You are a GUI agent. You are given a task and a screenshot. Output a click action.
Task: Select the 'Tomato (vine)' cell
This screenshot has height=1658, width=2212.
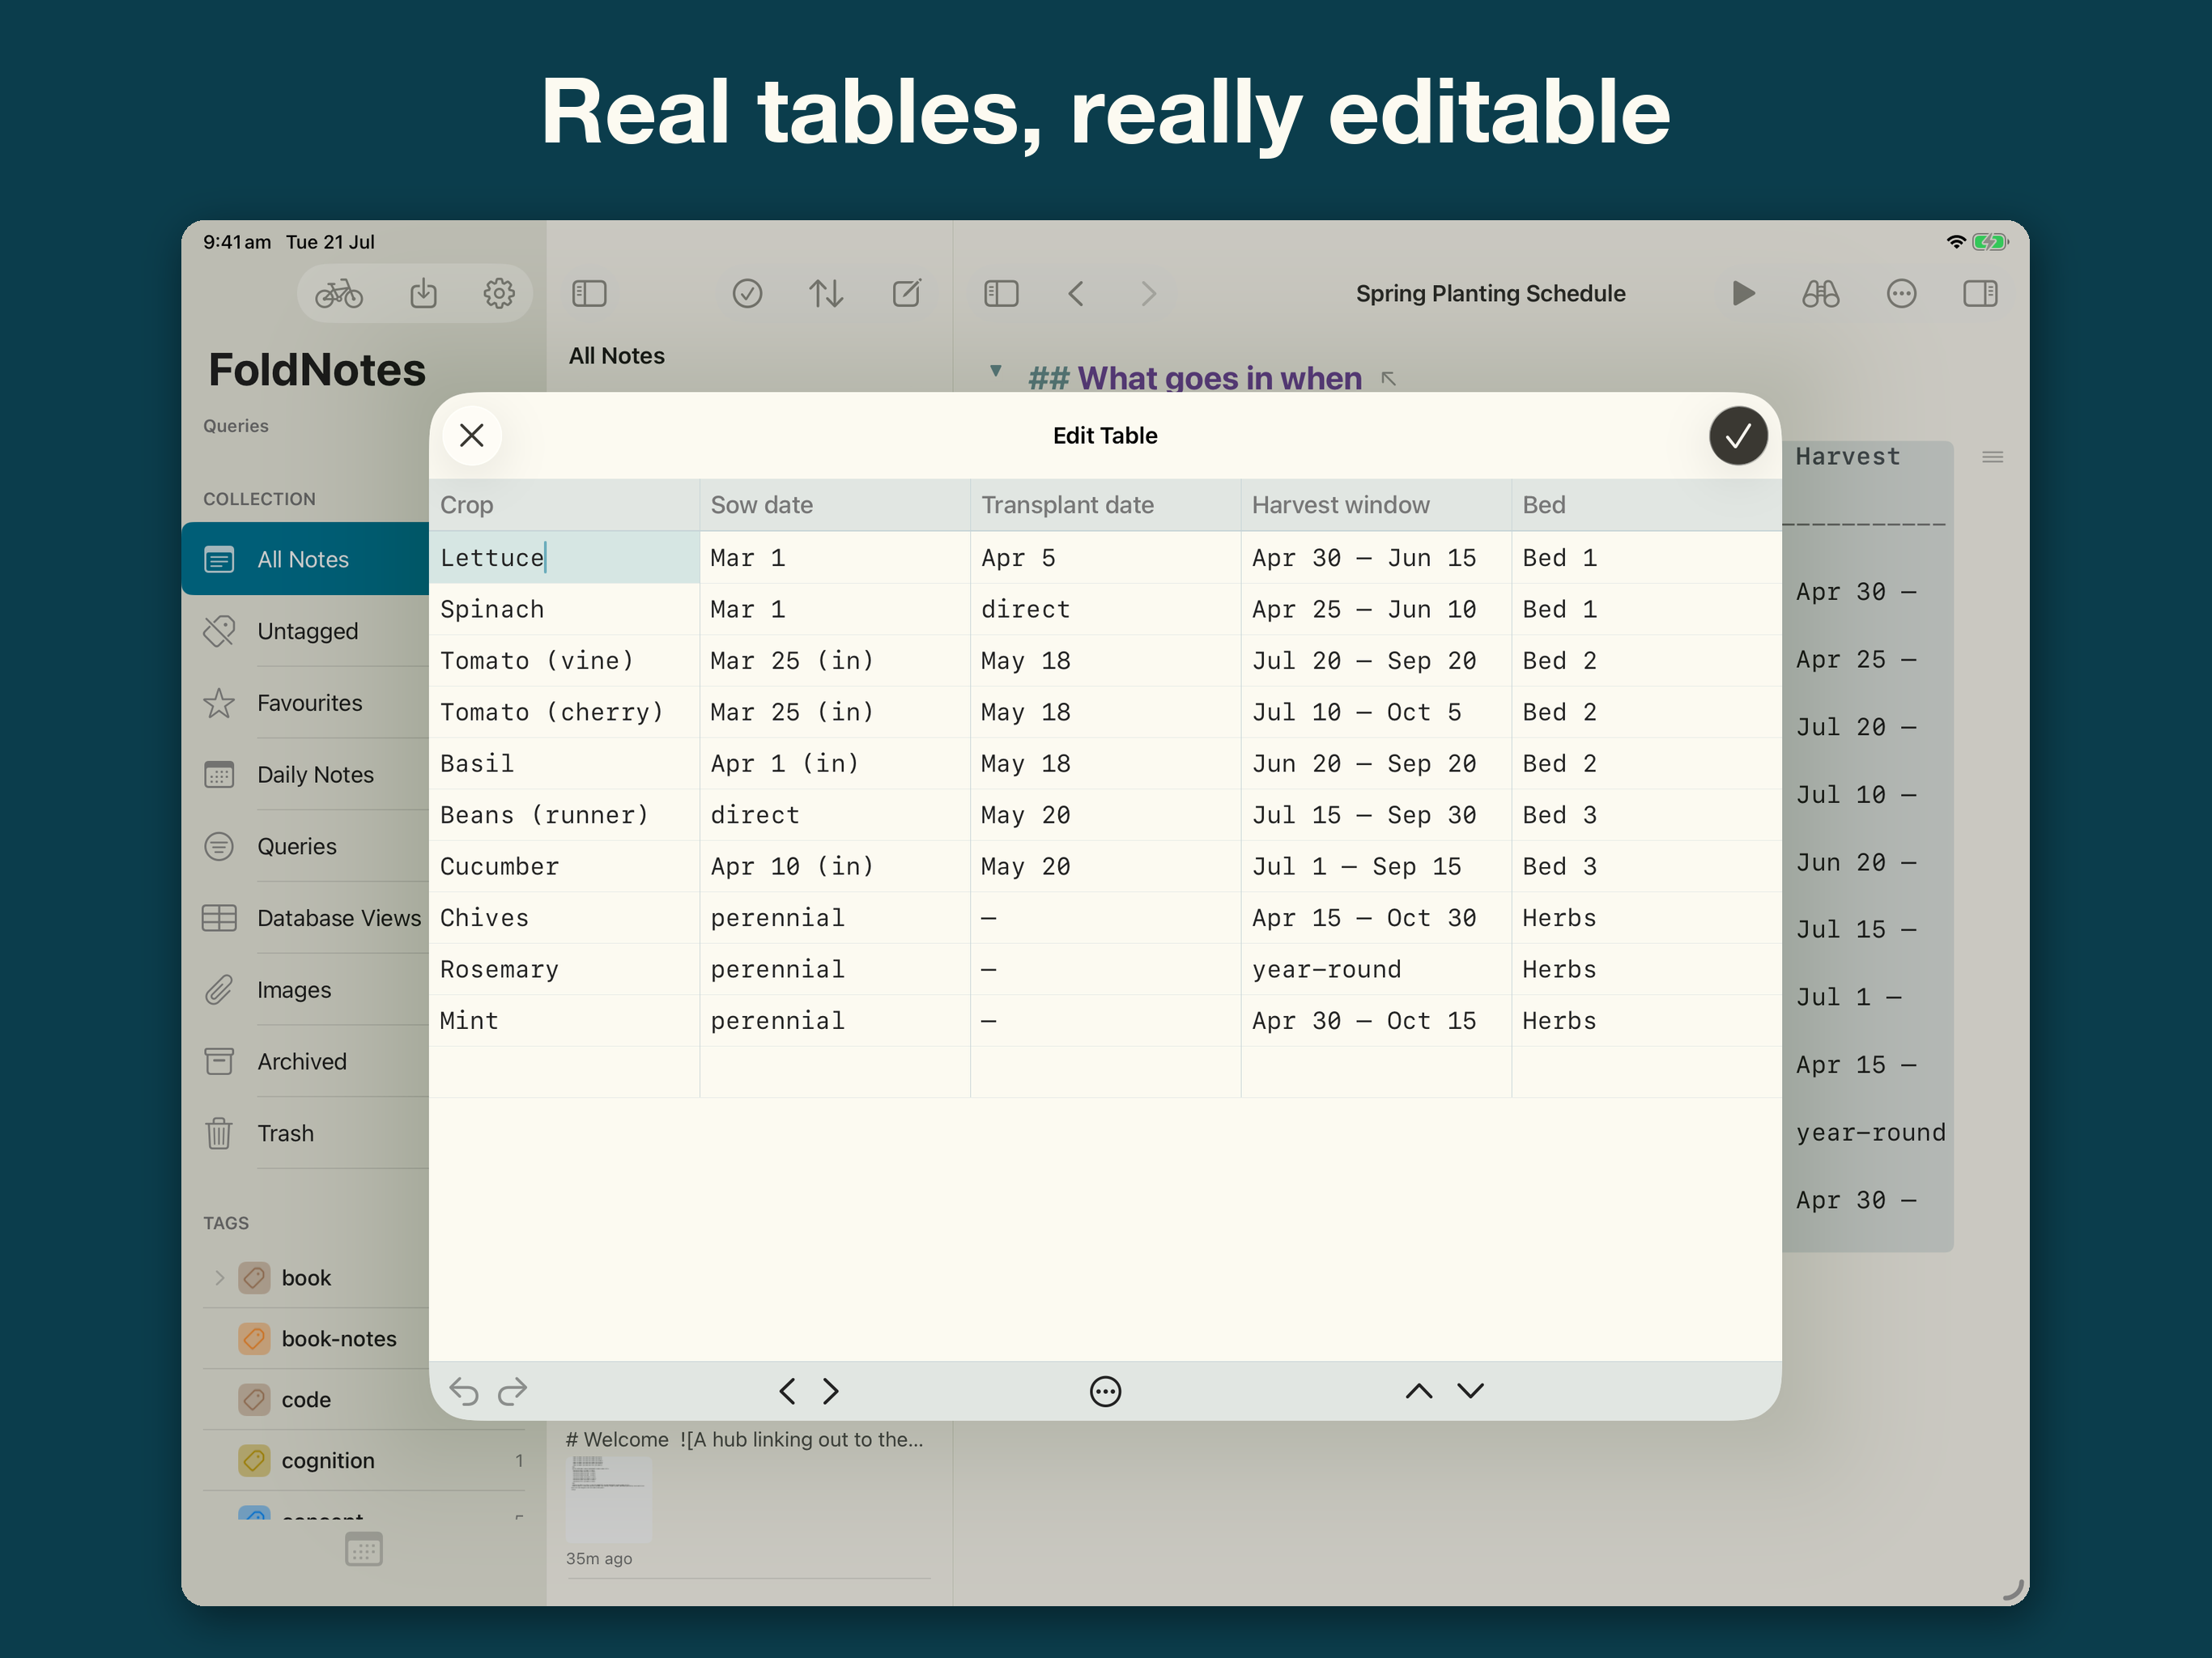pyautogui.click(x=564, y=661)
